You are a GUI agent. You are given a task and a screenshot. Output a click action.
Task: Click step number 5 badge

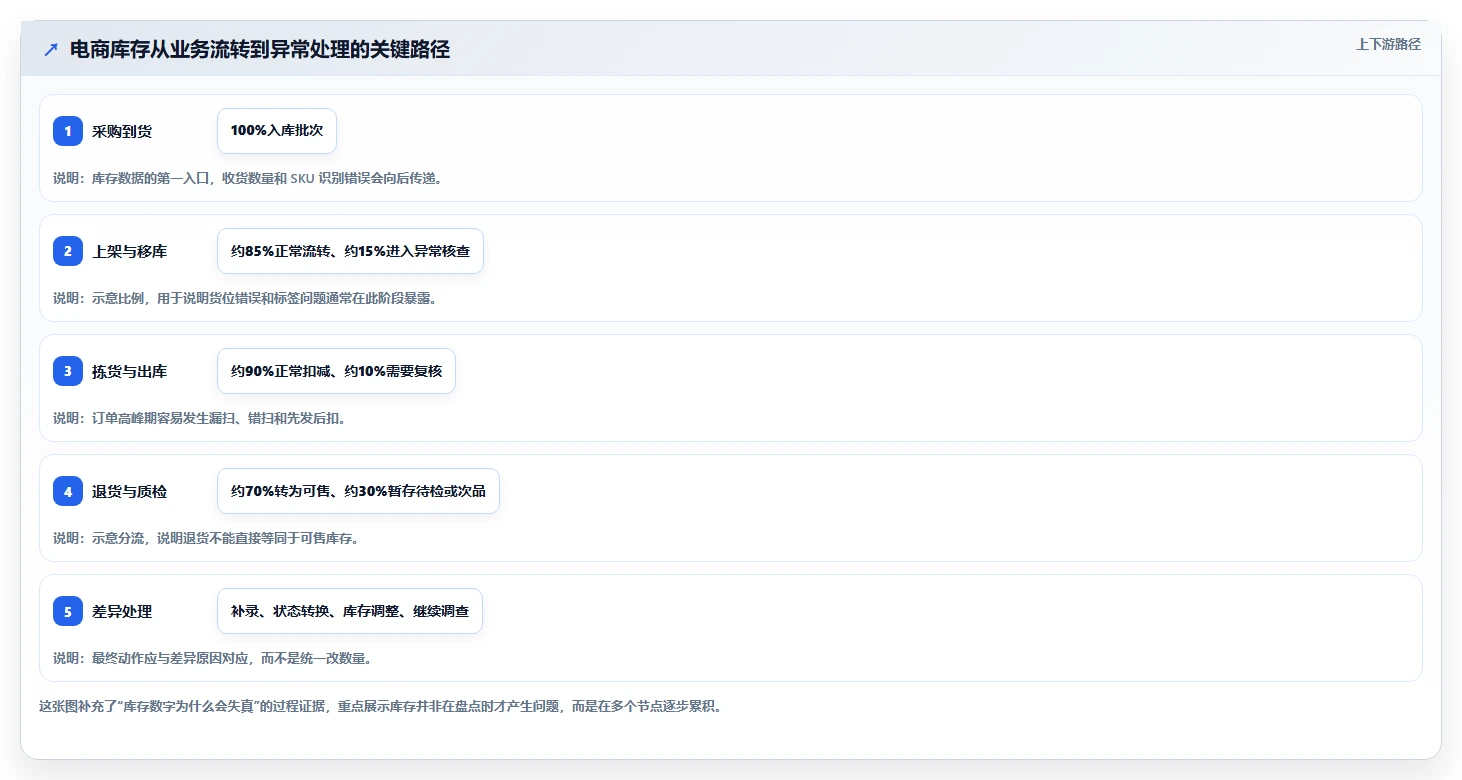click(68, 611)
